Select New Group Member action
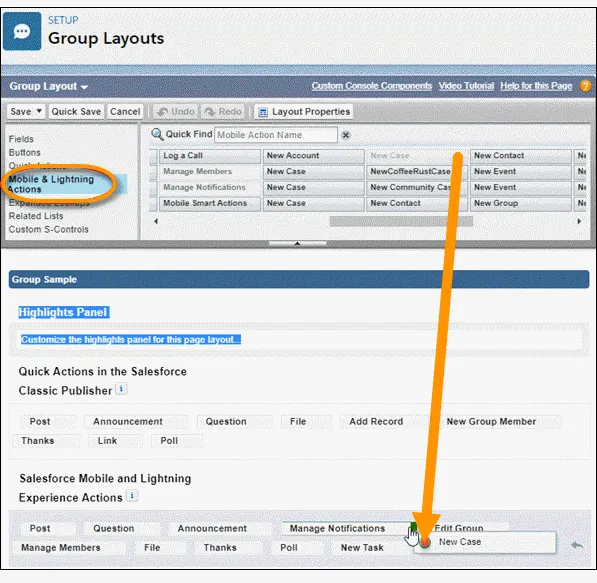This screenshot has height=583, width=597. pos(499,422)
